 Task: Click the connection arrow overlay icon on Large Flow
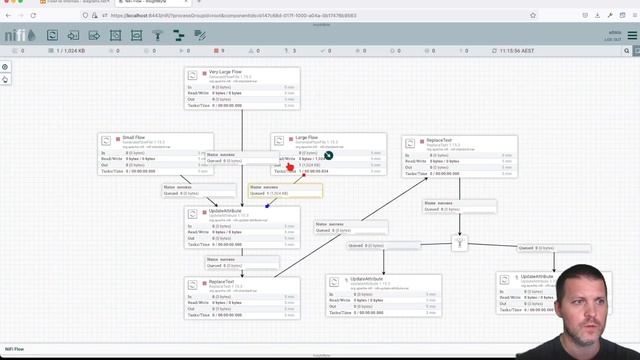pos(329,156)
